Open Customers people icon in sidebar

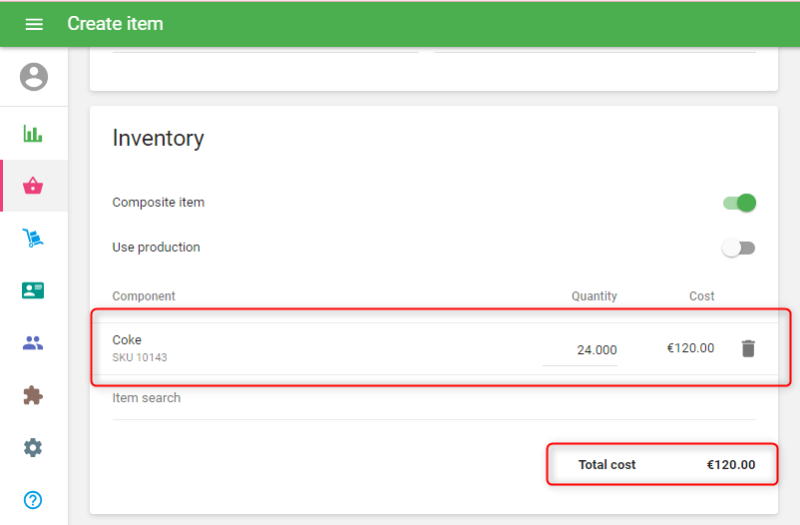point(34,343)
